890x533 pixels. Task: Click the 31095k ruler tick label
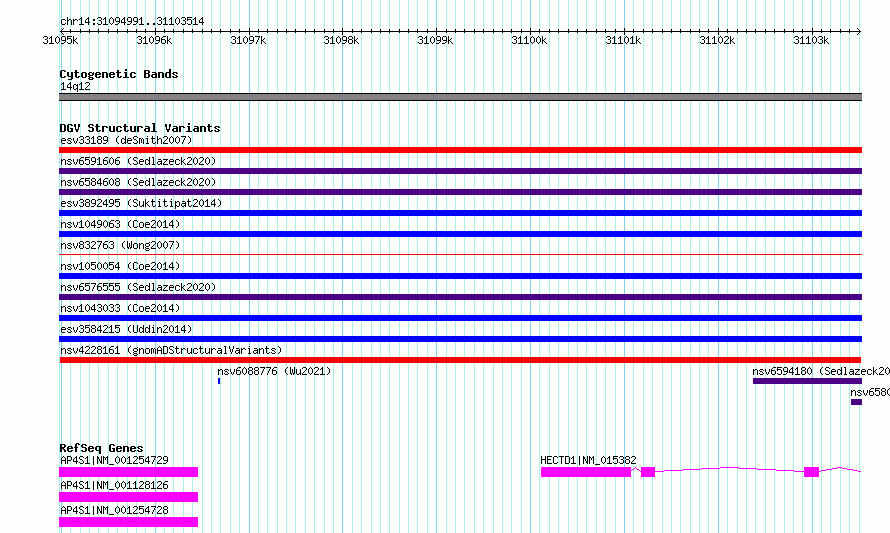coord(60,40)
